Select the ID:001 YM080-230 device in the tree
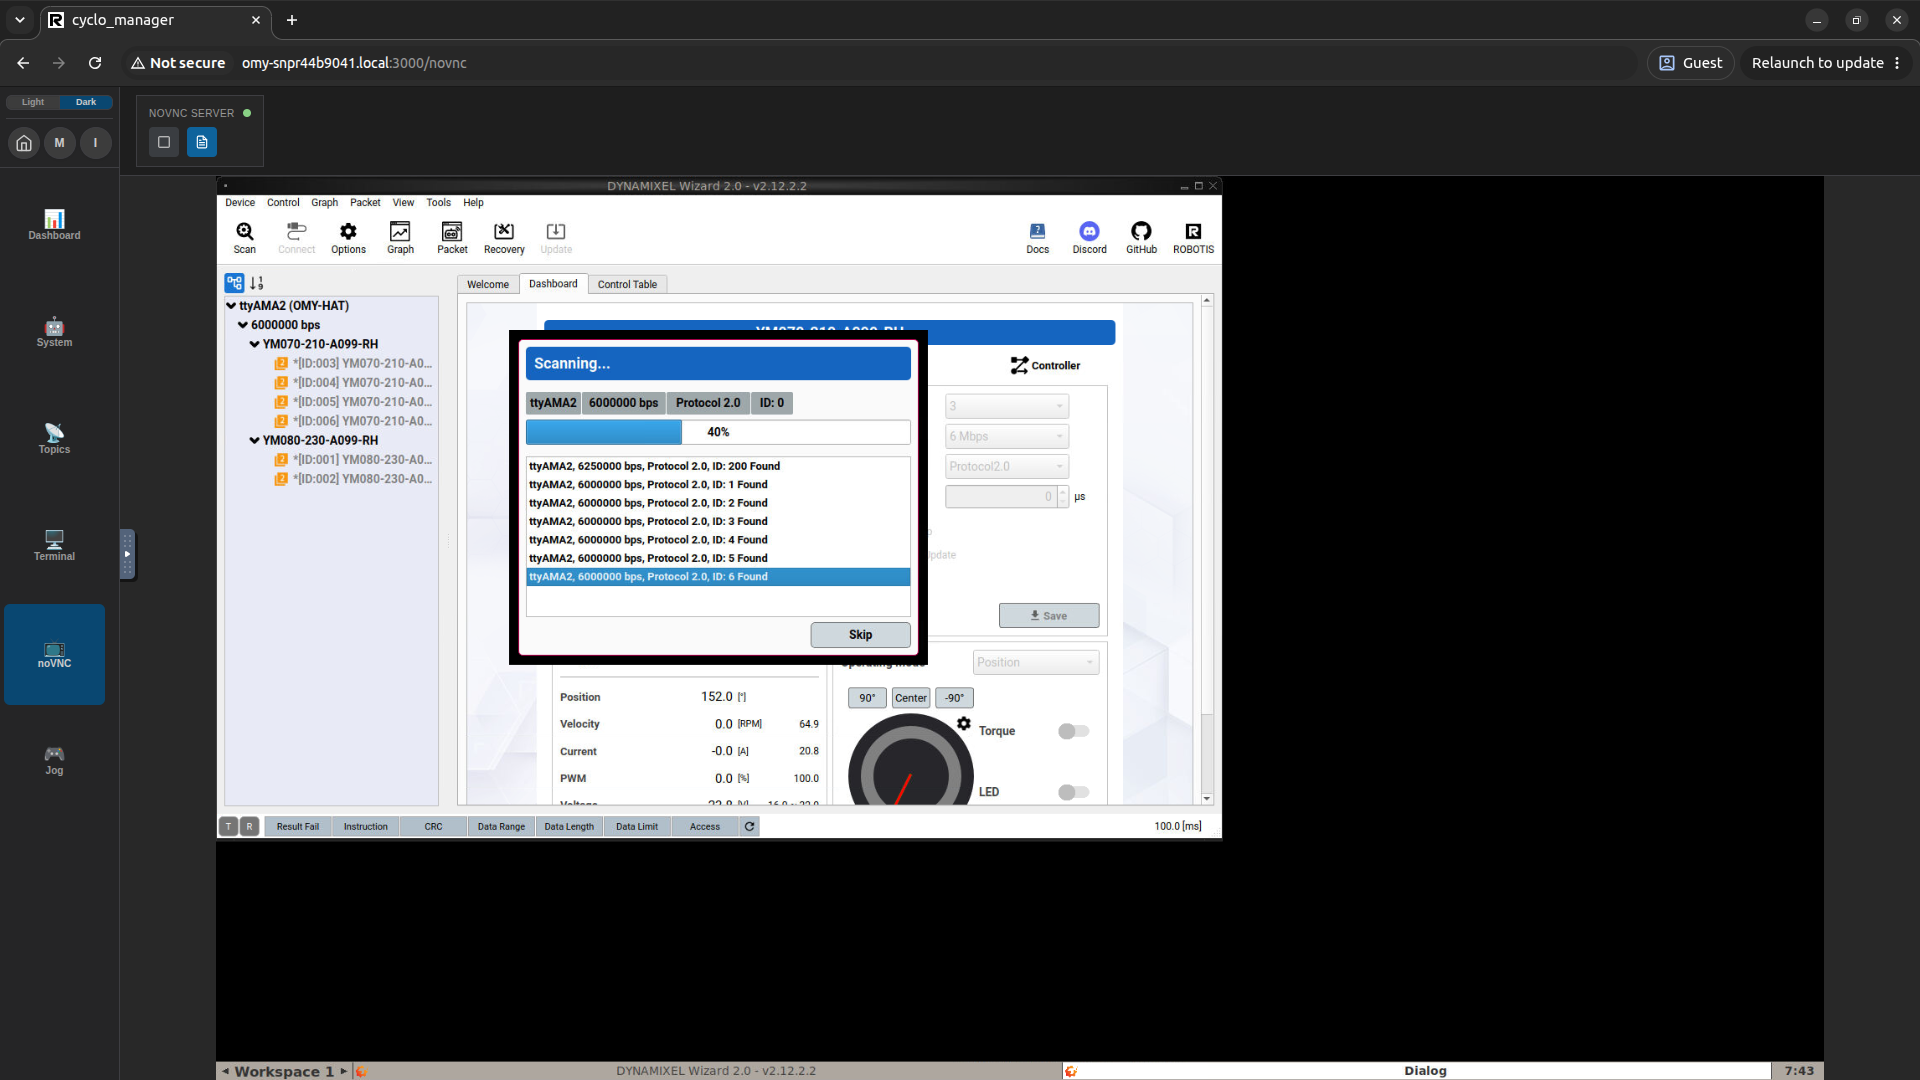Screen dimensions: 1920x1080 coord(353,459)
